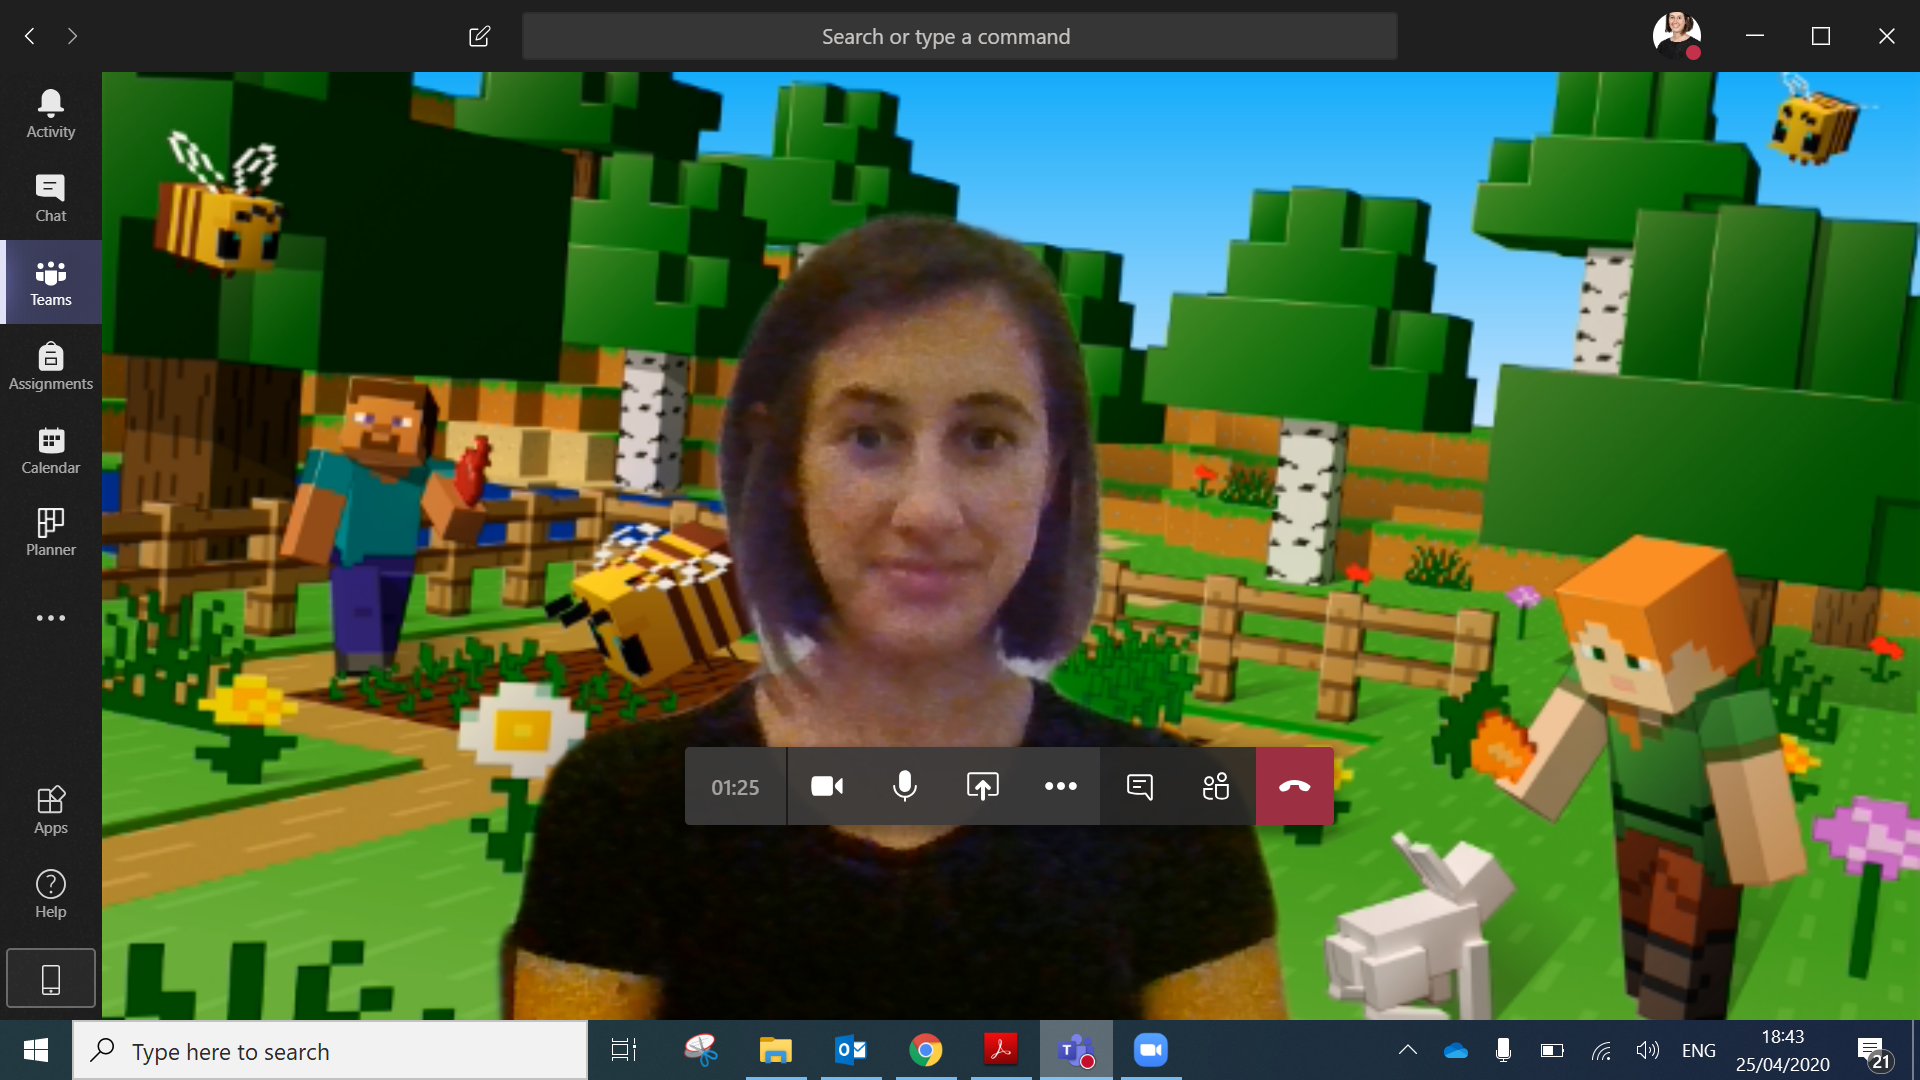The height and width of the screenshot is (1080, 1920).
Task: Turn the camera off
Action: point(827,786)
